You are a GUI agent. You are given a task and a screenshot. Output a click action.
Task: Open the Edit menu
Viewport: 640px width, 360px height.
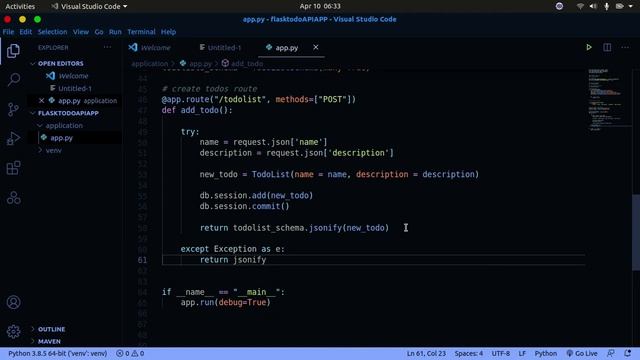click(25, 32)
